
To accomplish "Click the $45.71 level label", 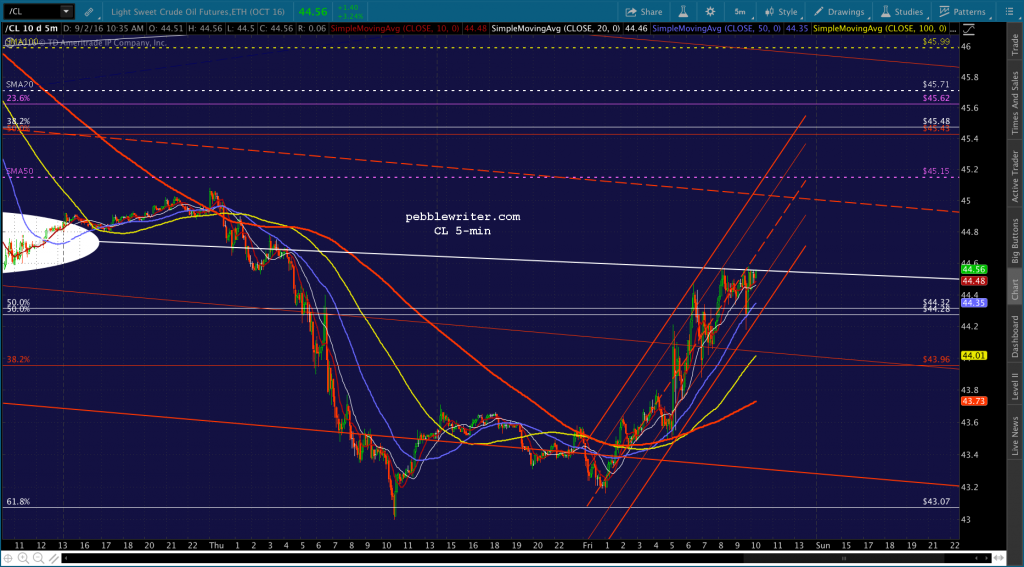I will pyautogui.click(x=936, y=85).
